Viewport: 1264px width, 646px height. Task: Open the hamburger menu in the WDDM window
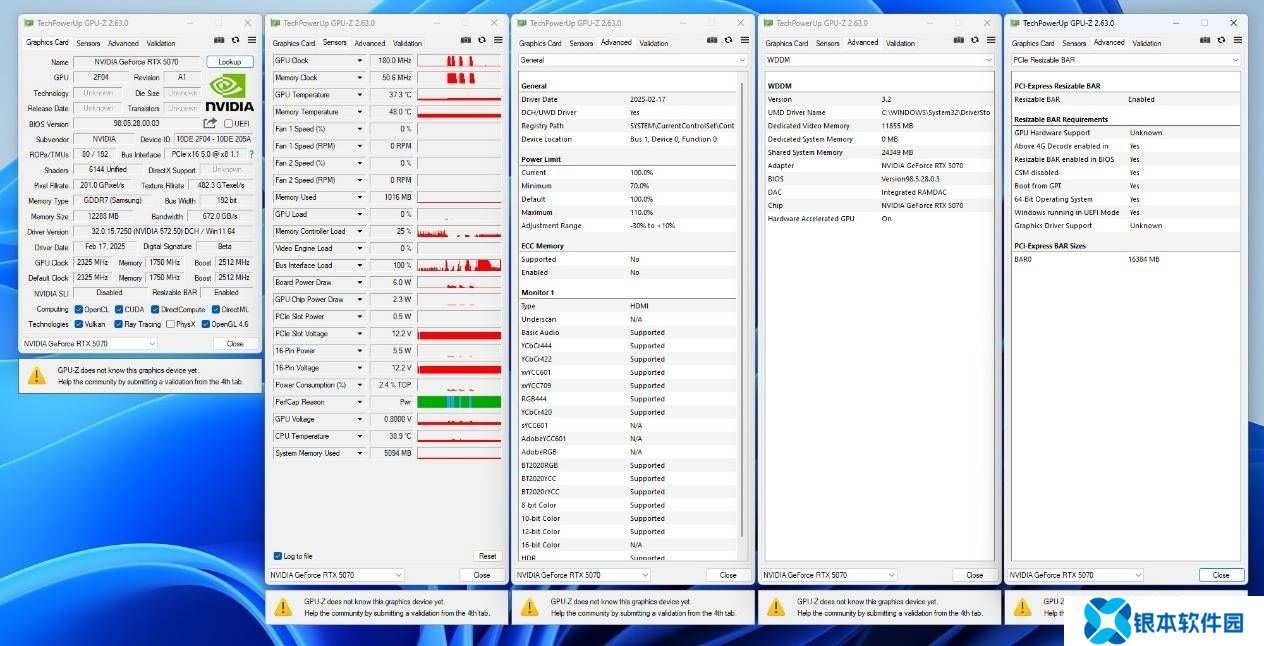click(991, 40)
